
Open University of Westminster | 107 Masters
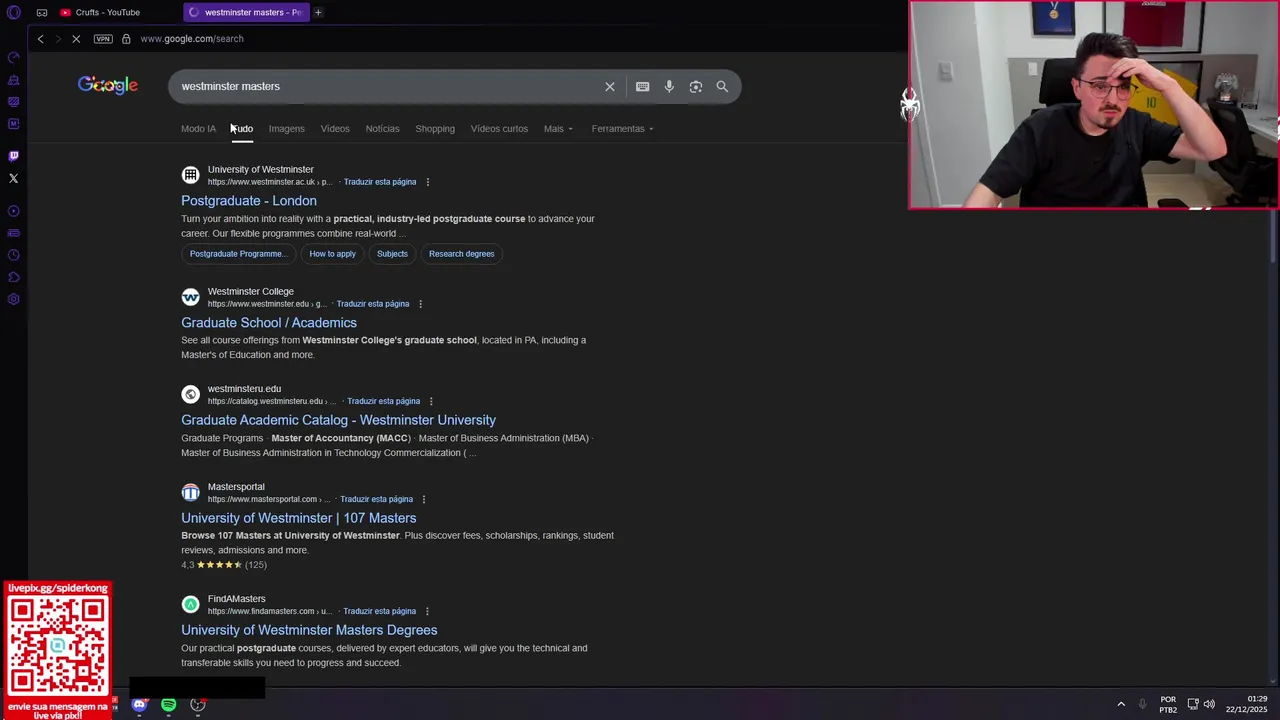click(x=299, y=518)
